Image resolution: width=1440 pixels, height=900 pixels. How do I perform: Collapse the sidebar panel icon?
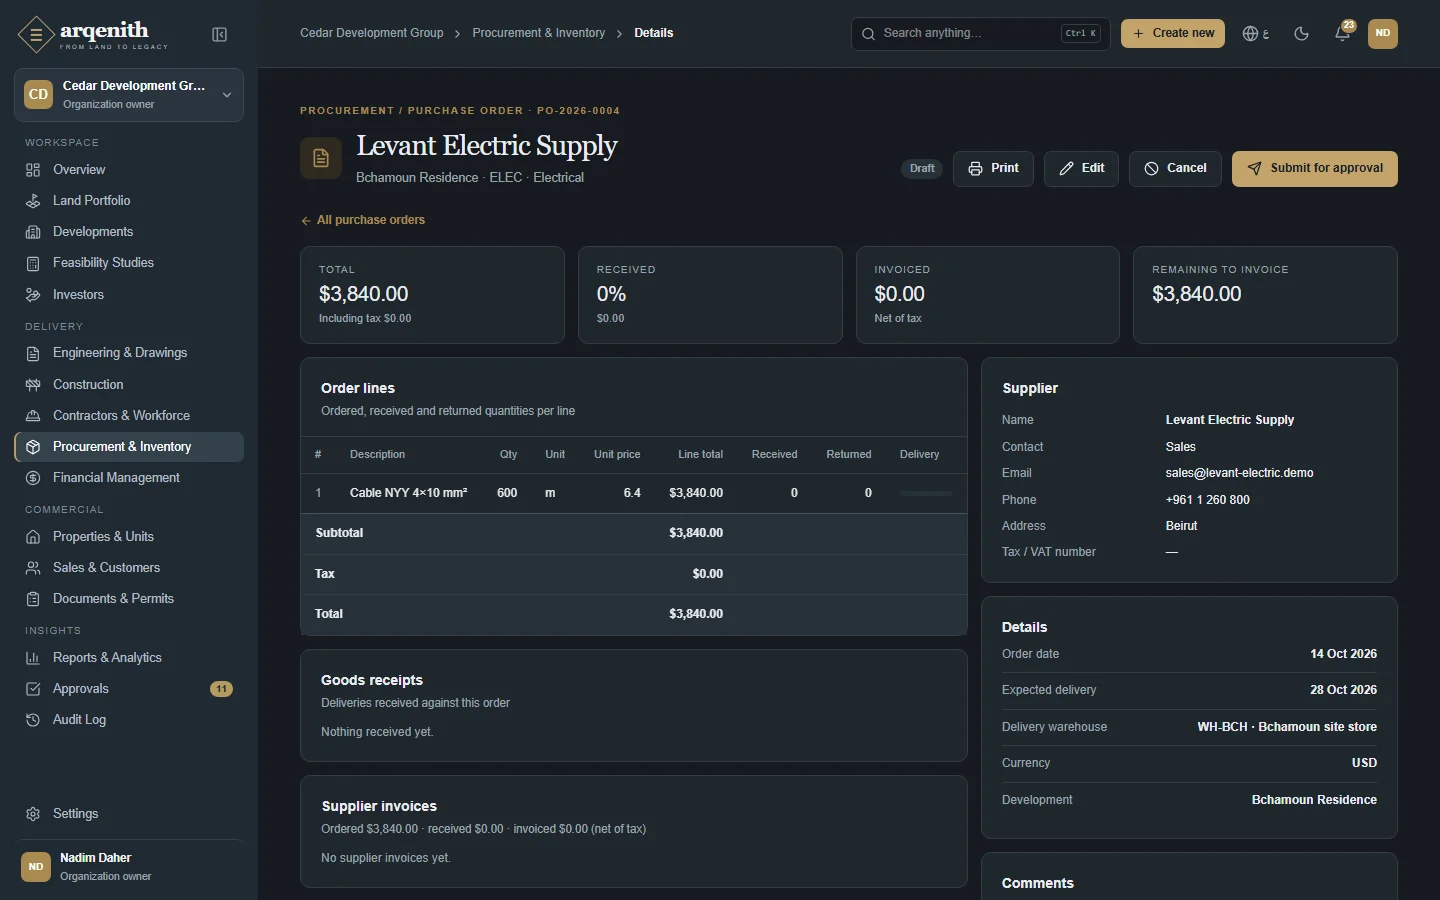coord(220,35)
